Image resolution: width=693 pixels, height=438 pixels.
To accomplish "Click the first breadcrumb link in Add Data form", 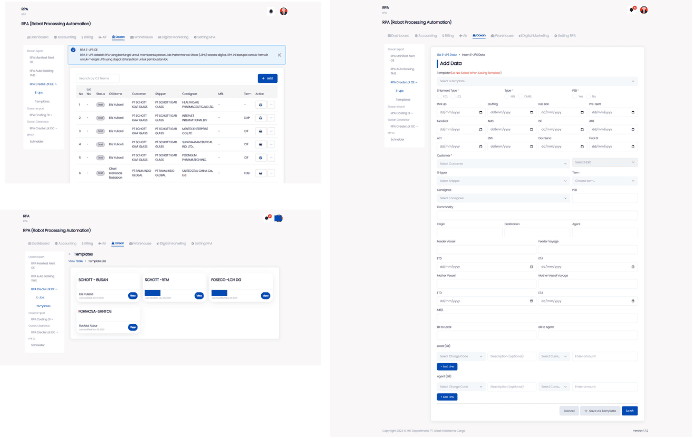I will pos(447,55).
